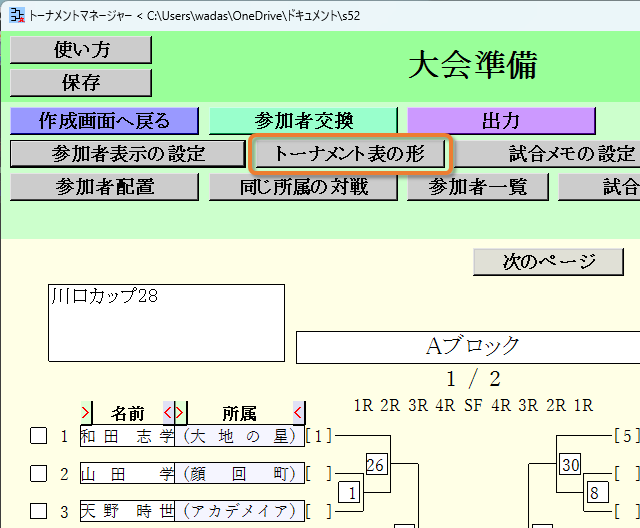The width and height of the screenshot is (640, 528).
Task: Click red left arrow right of 名前 header
Action: tap(168, 413)
